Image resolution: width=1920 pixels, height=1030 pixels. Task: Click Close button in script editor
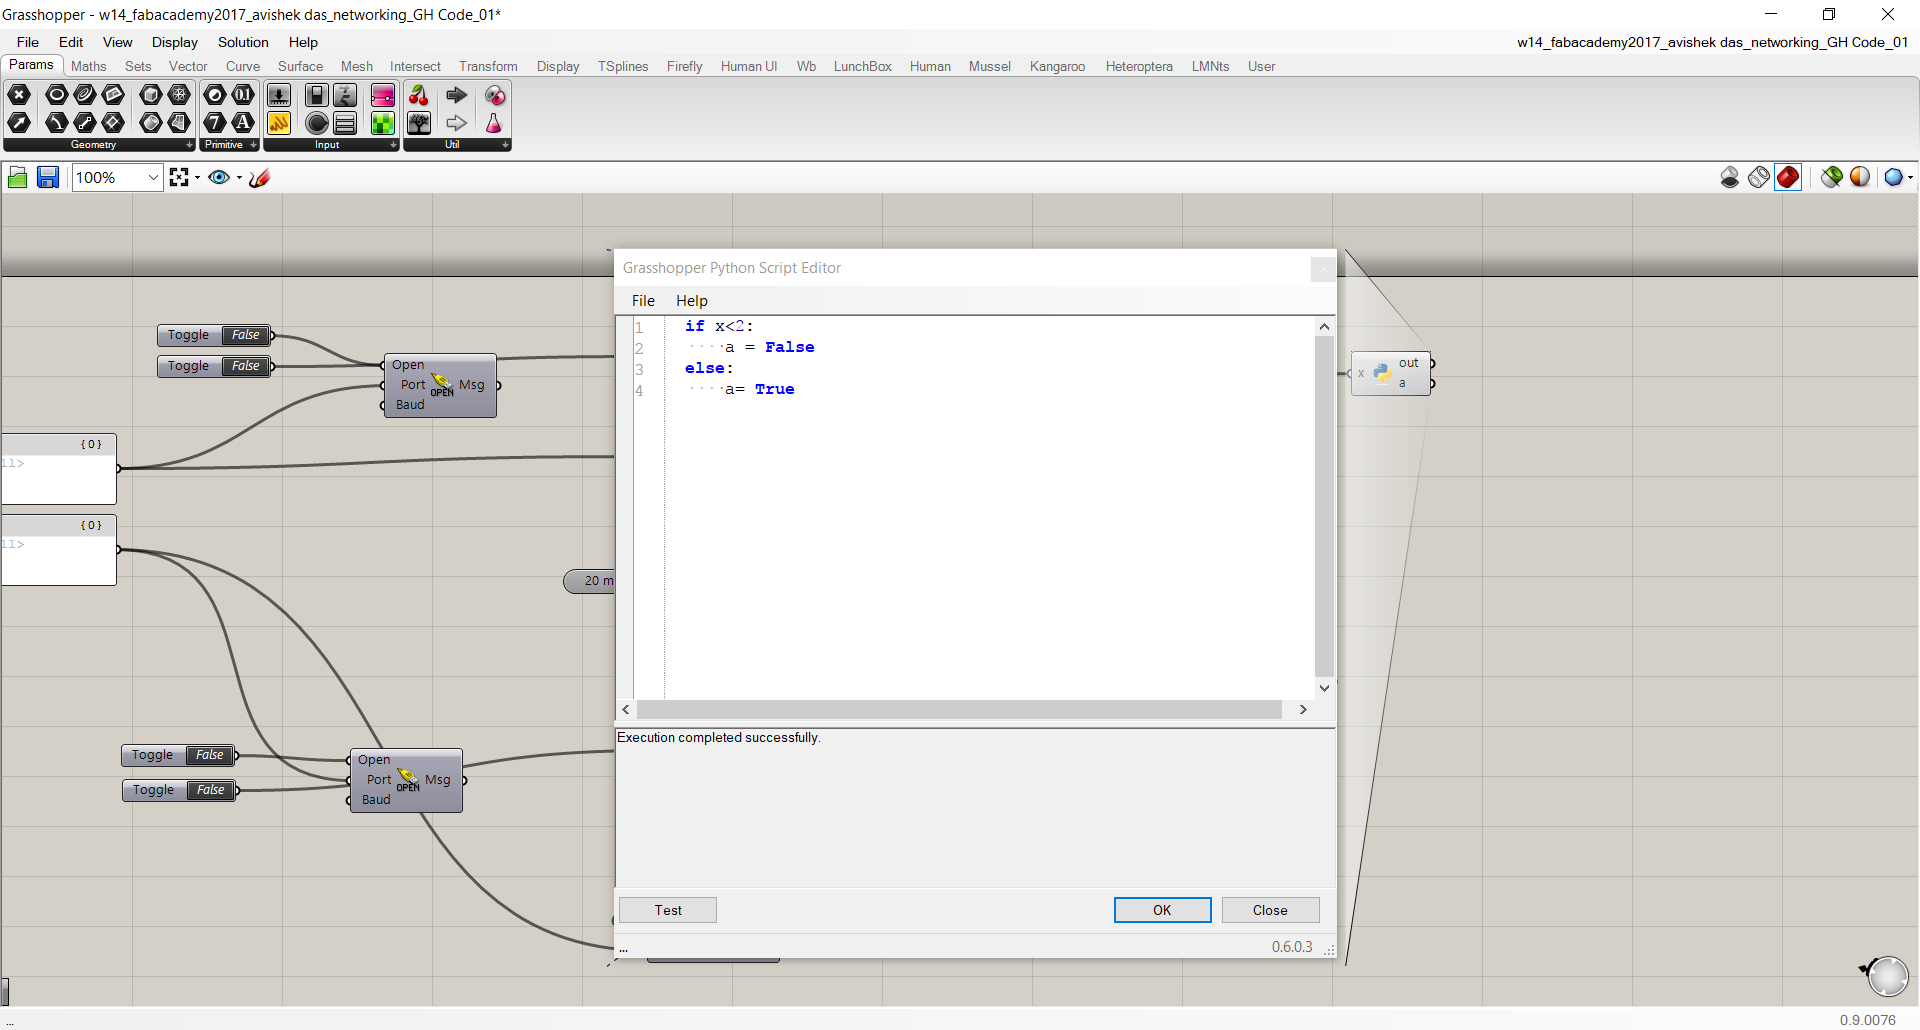coord(1270,910)
